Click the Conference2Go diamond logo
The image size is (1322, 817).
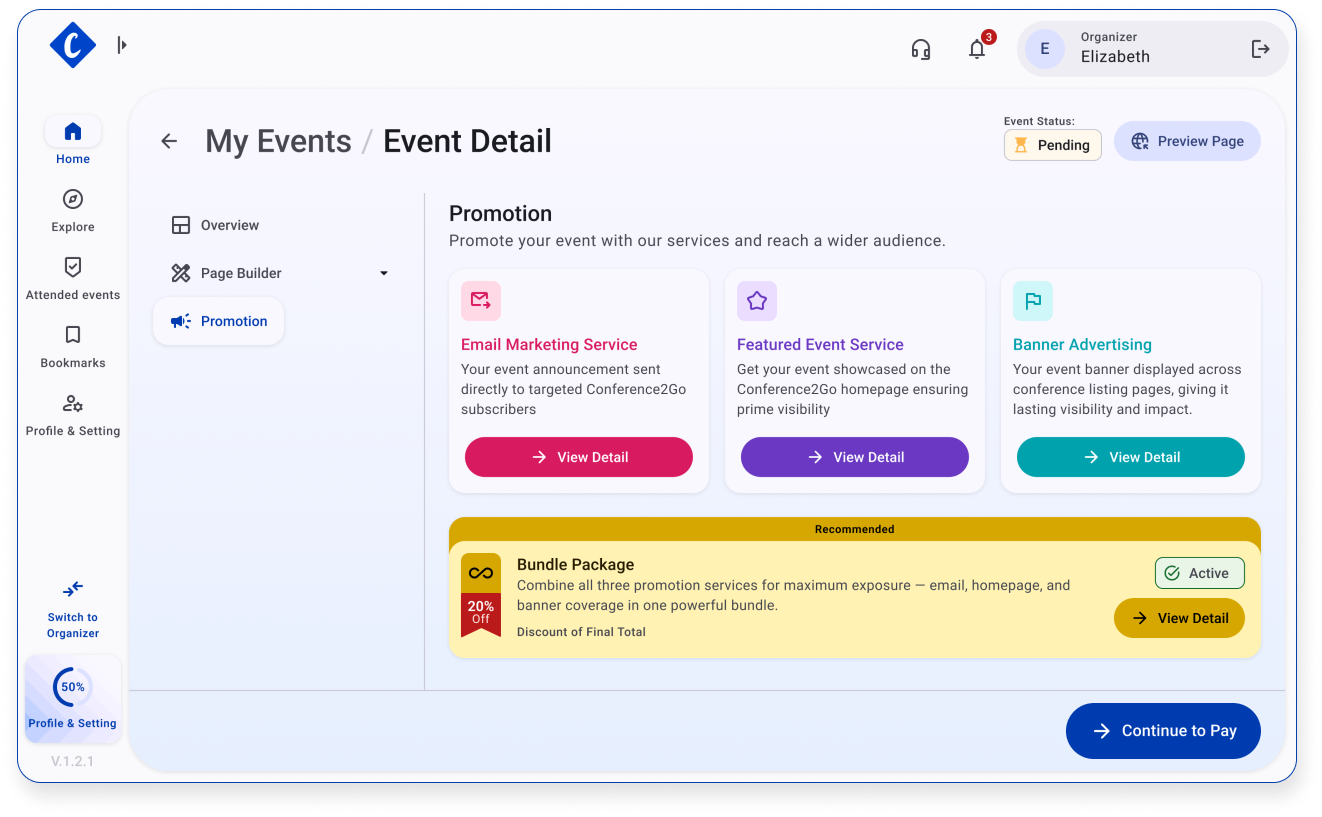click(72, 45)
